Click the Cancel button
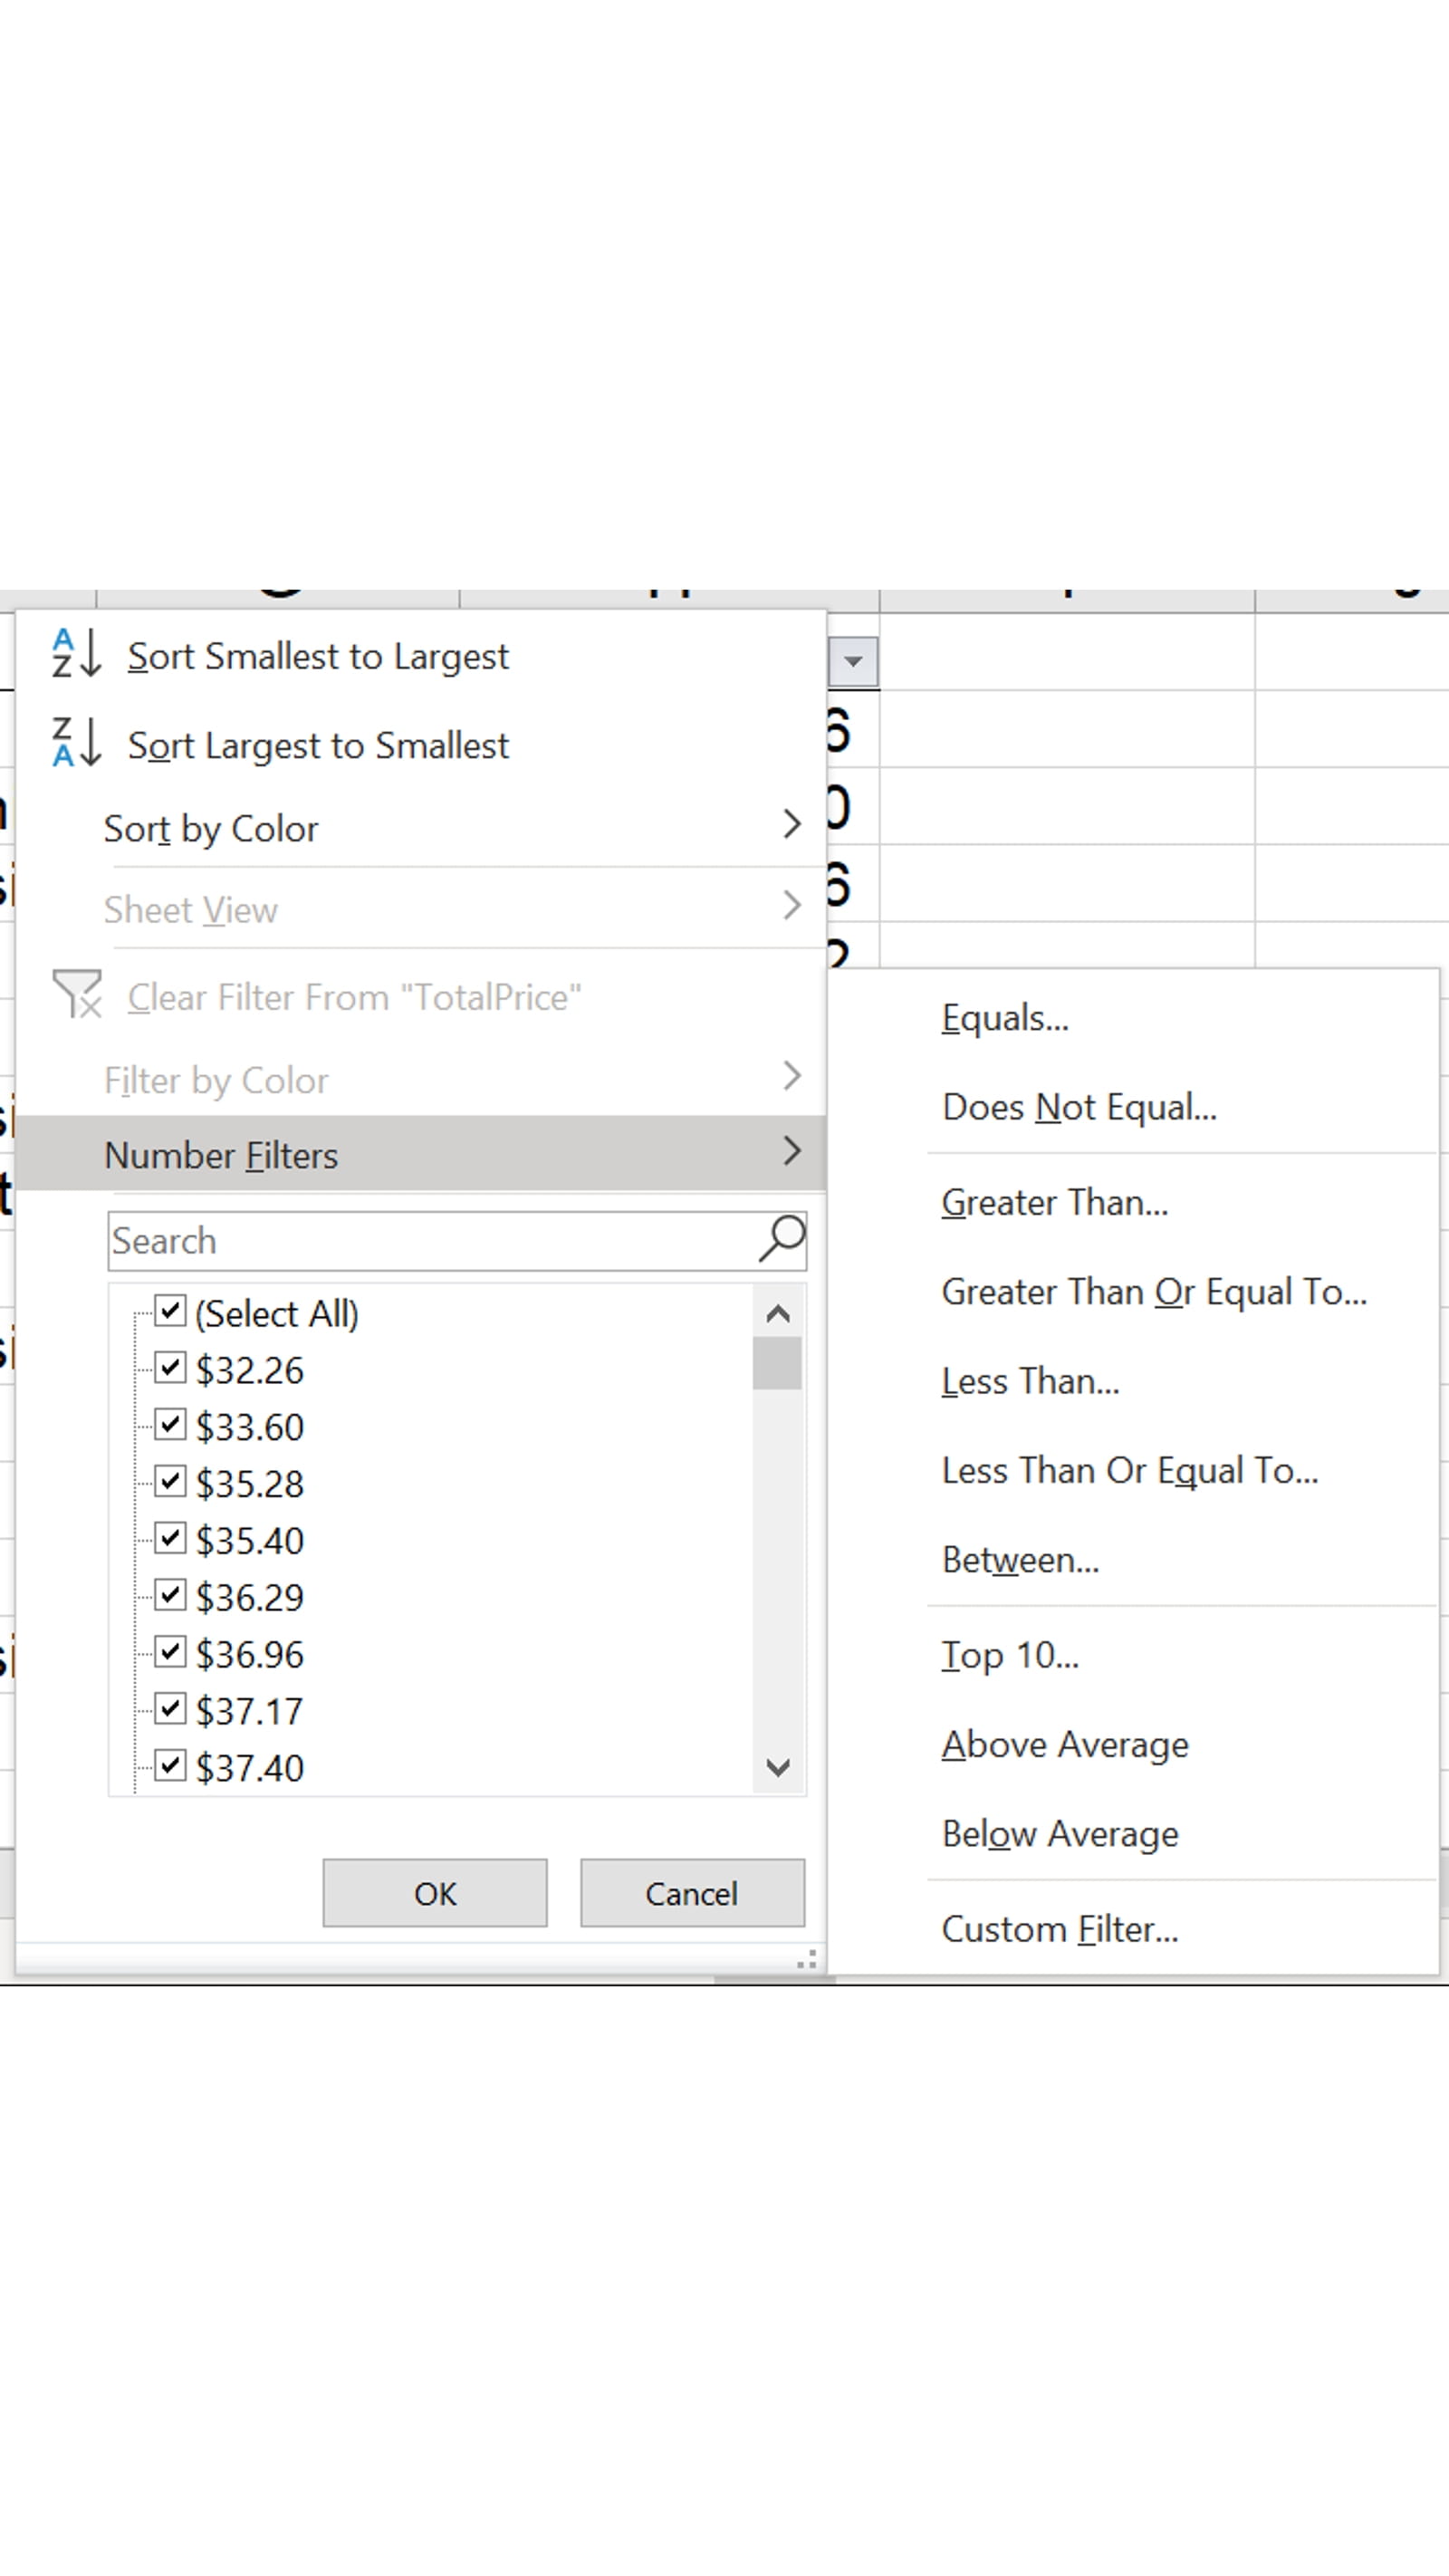The image size is (1449, 2576). pos(691,1892)
